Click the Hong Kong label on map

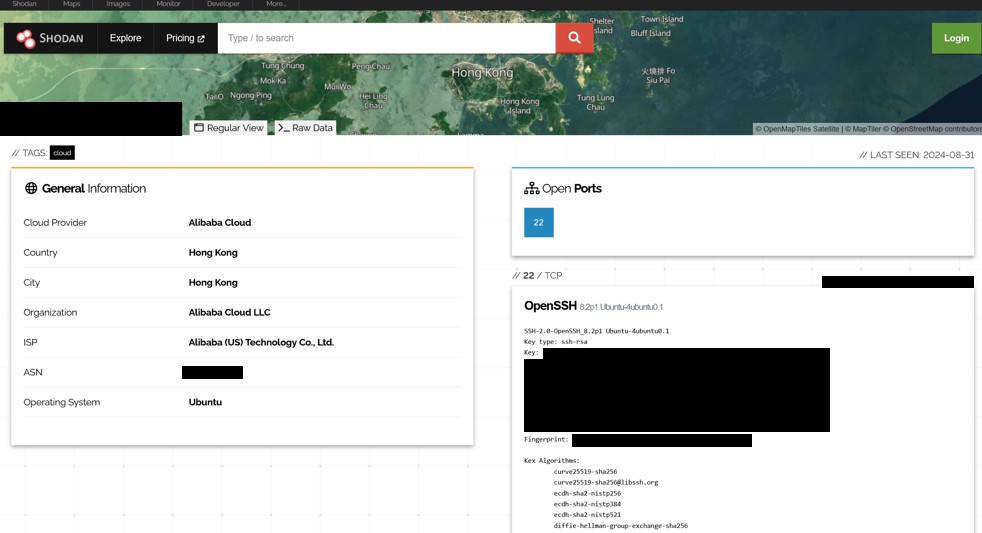point(482,73)
